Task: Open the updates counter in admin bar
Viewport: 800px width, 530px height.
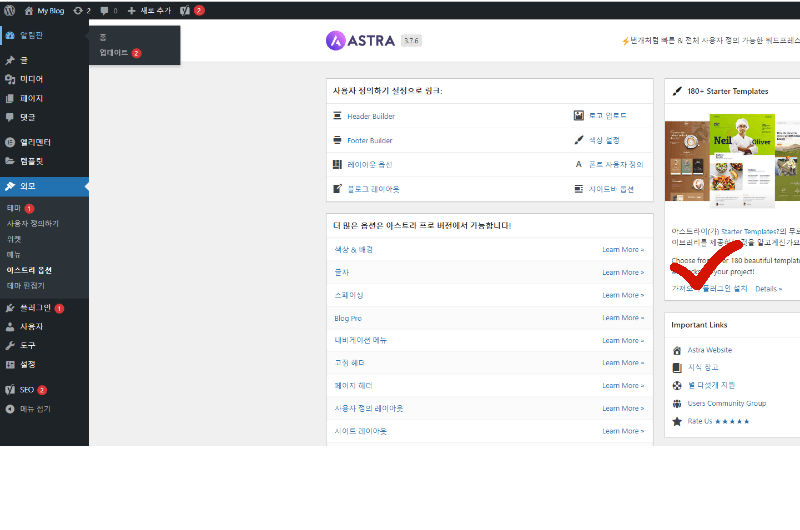Action: (82, 10)
